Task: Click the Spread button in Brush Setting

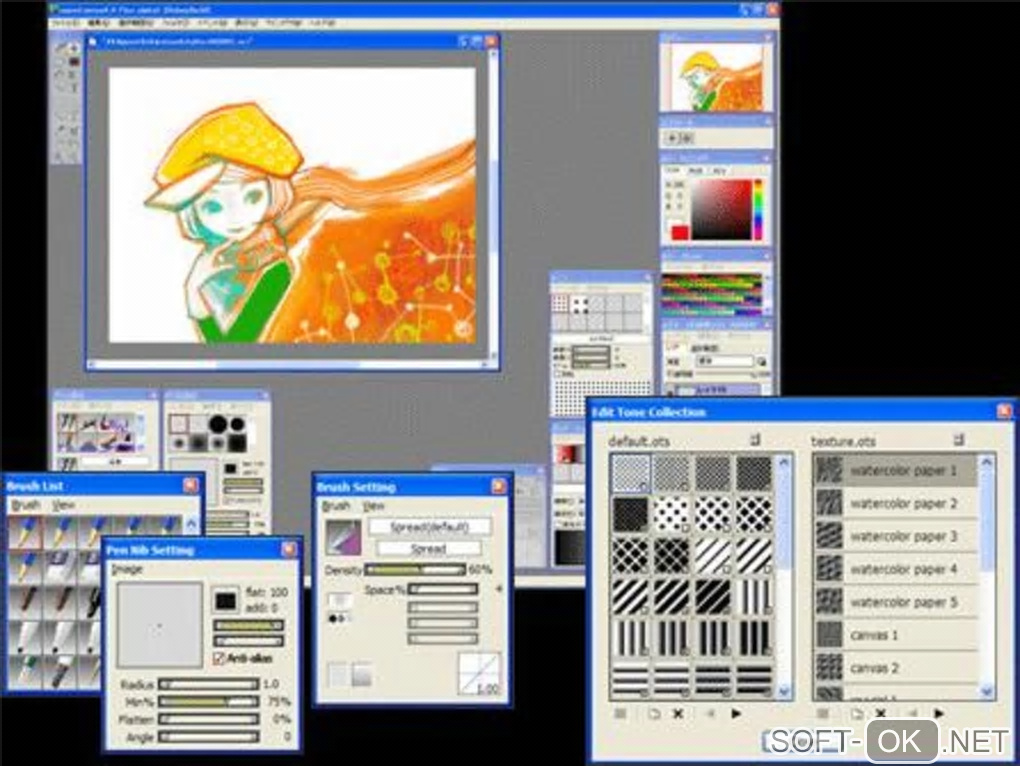Action: point(428,549)
